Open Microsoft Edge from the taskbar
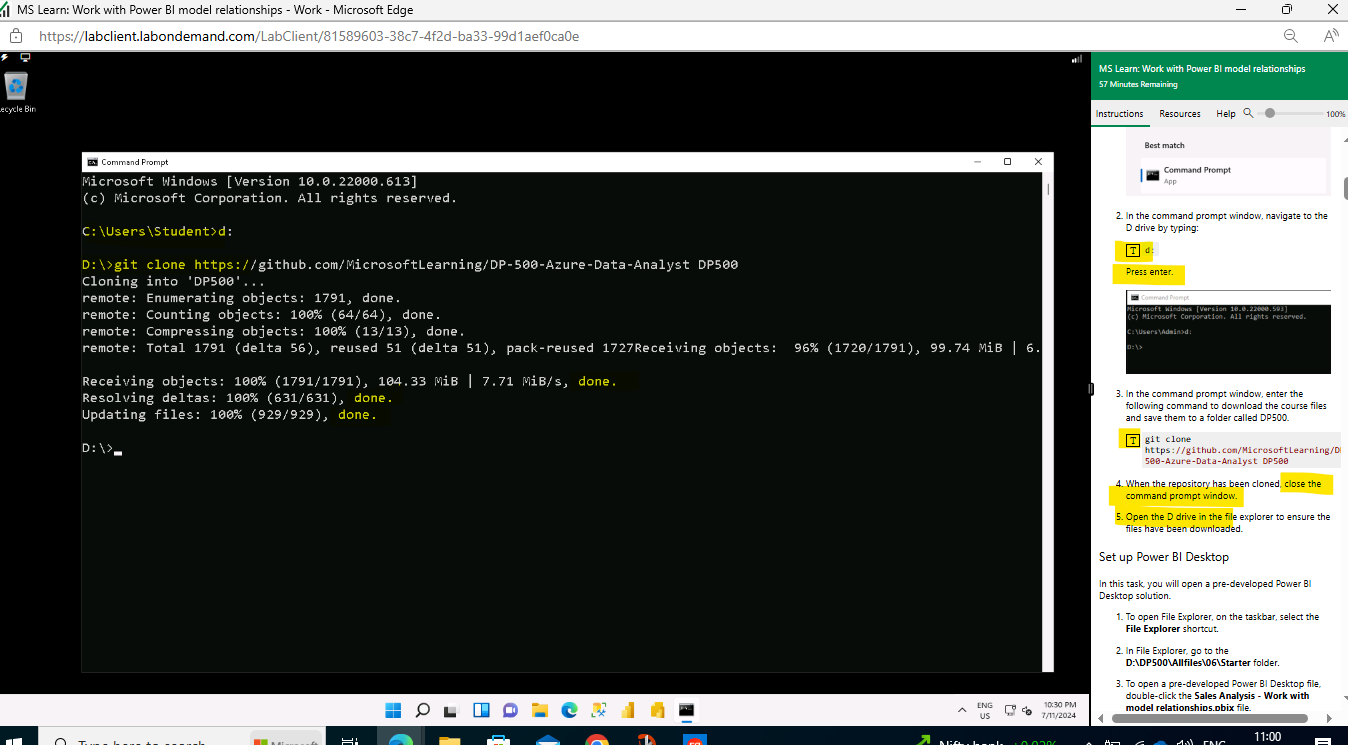The height and width of the screenshot is (745, 1348). point(568,710)
